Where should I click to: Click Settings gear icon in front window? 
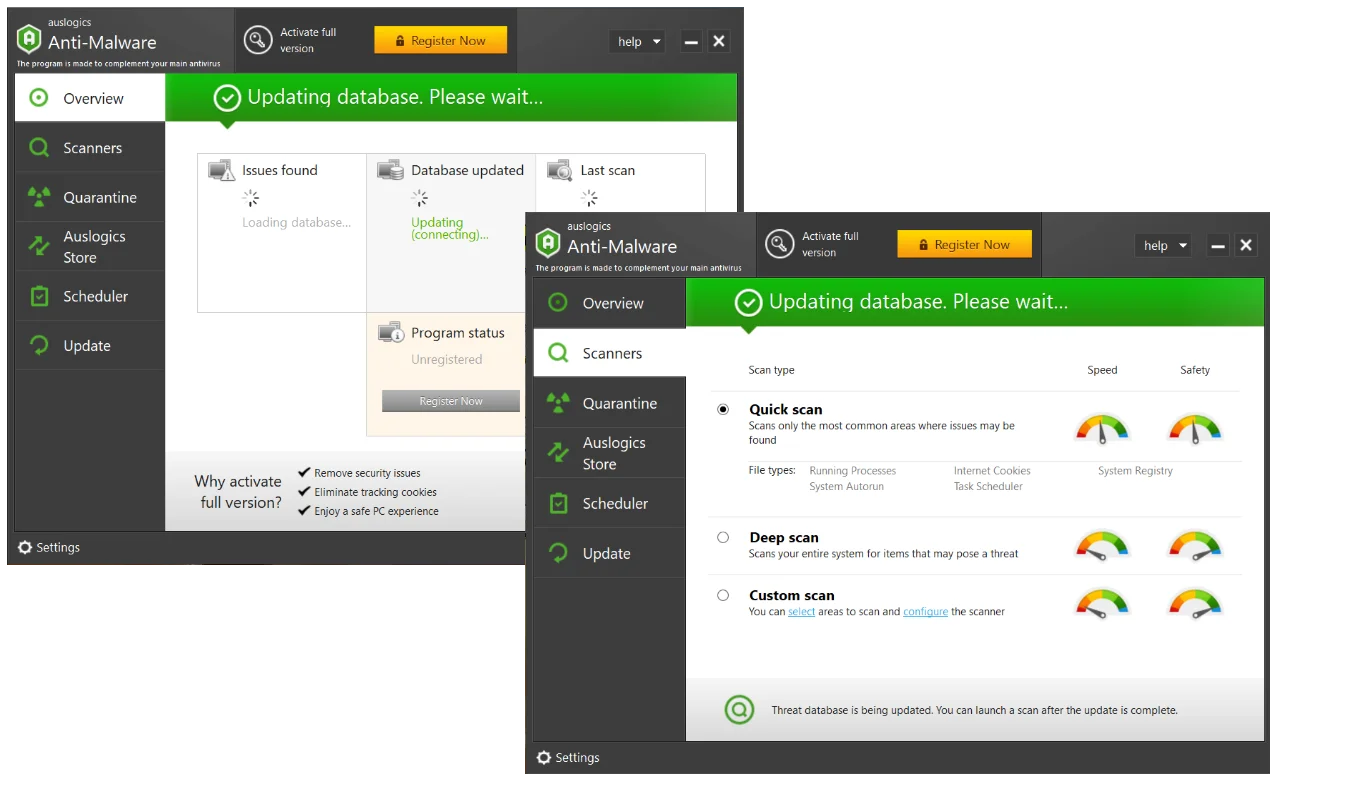coord(544,757)
